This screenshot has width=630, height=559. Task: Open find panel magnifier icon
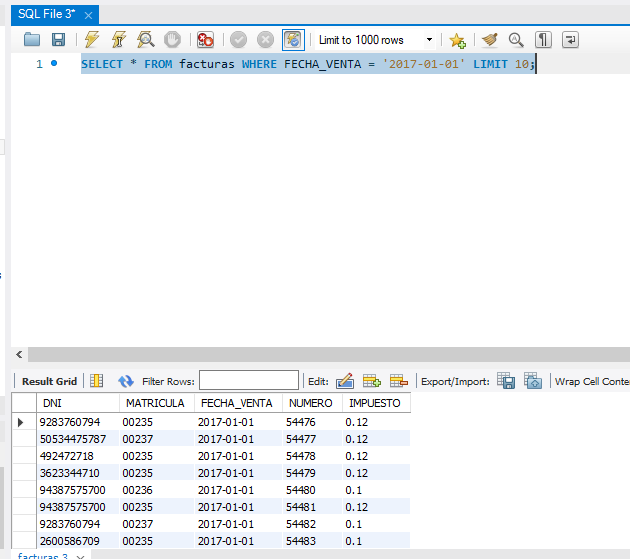click(x=516, y=40)
